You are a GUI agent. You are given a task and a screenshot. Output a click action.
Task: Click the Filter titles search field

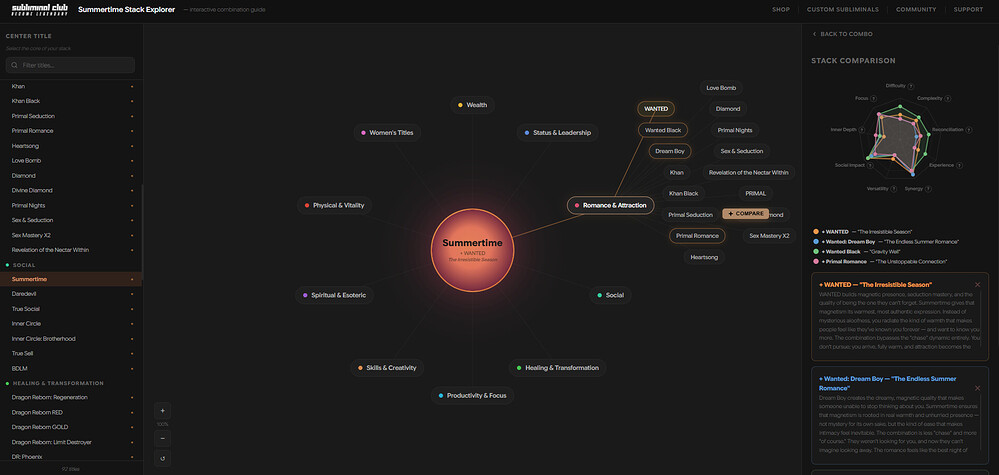pos(70,65)
